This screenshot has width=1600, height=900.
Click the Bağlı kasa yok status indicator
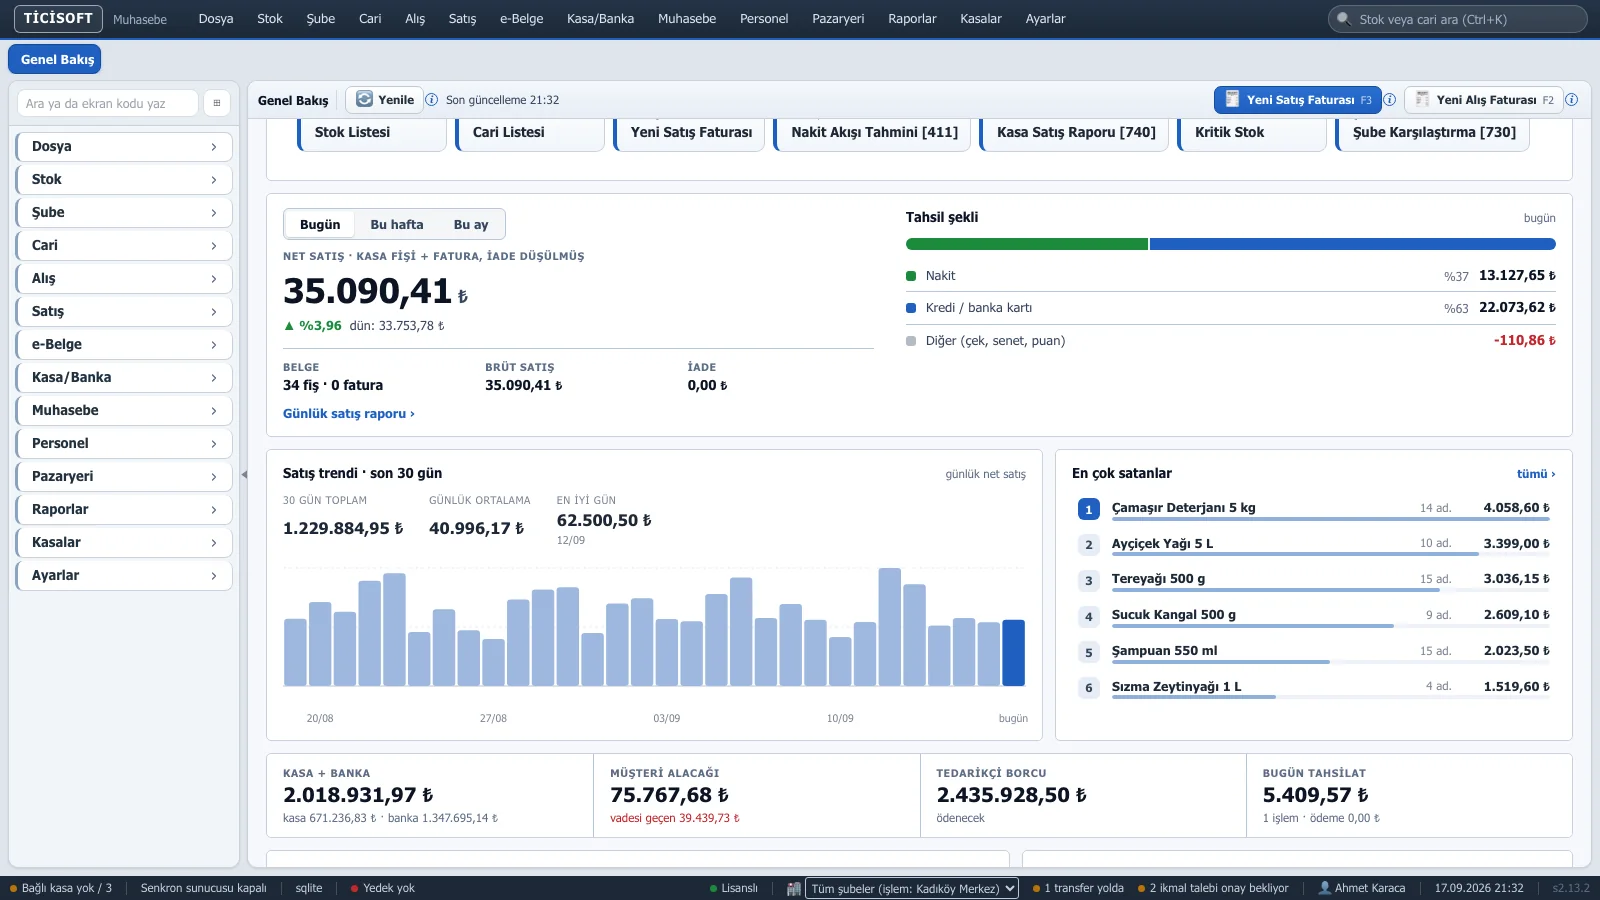point(61,888)
